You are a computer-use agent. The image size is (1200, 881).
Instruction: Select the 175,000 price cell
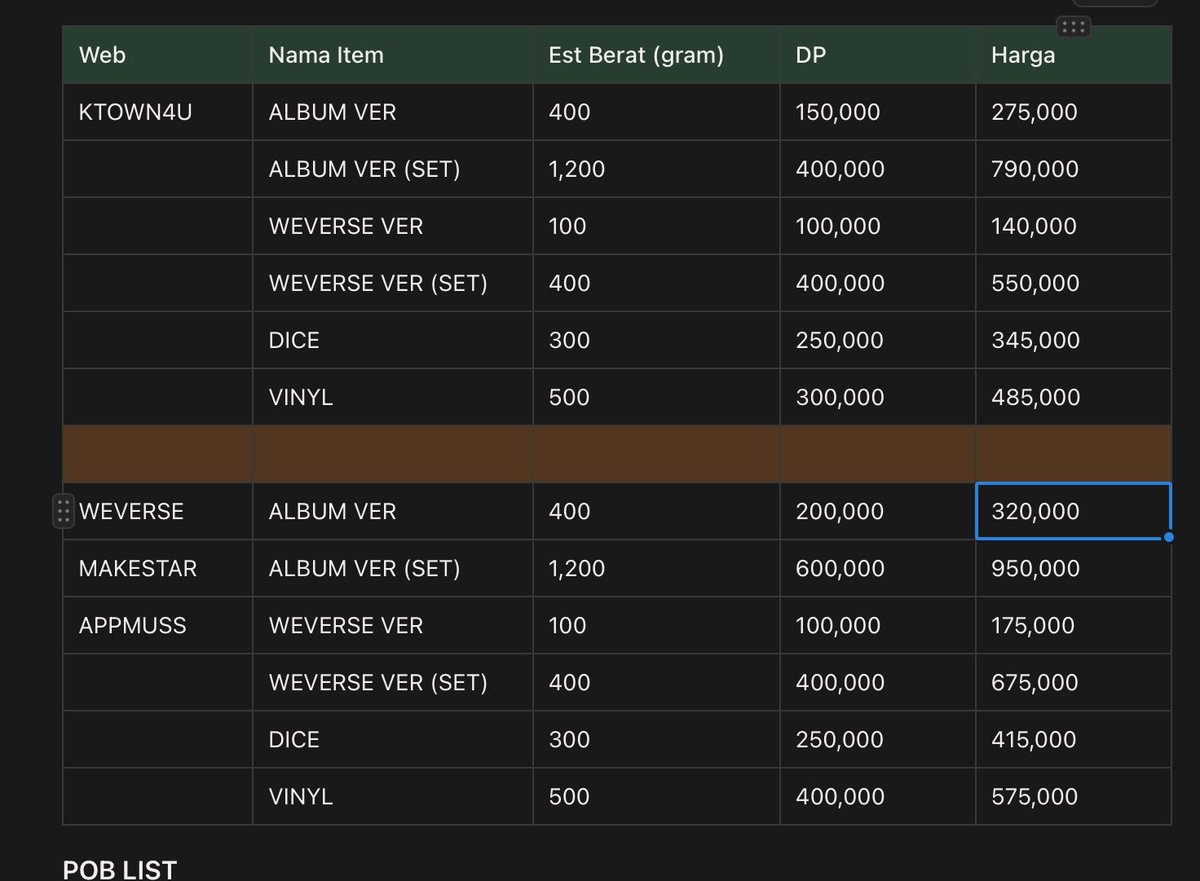1073,625
